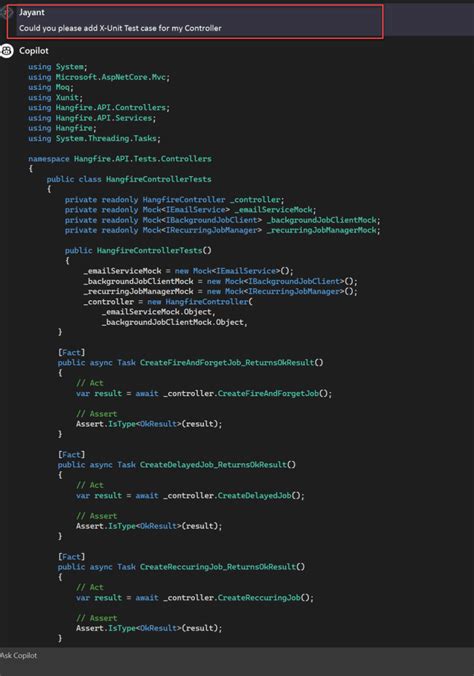Select the X-Unit Test case request message

[120, 28]
